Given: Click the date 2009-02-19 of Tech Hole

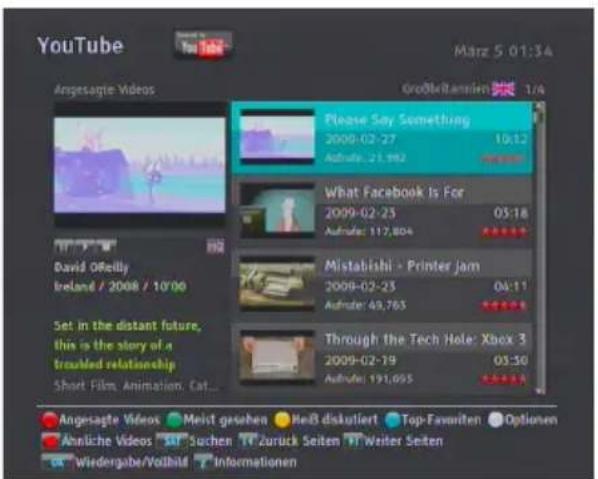Looking at the screenshot, I should [360, 360].
